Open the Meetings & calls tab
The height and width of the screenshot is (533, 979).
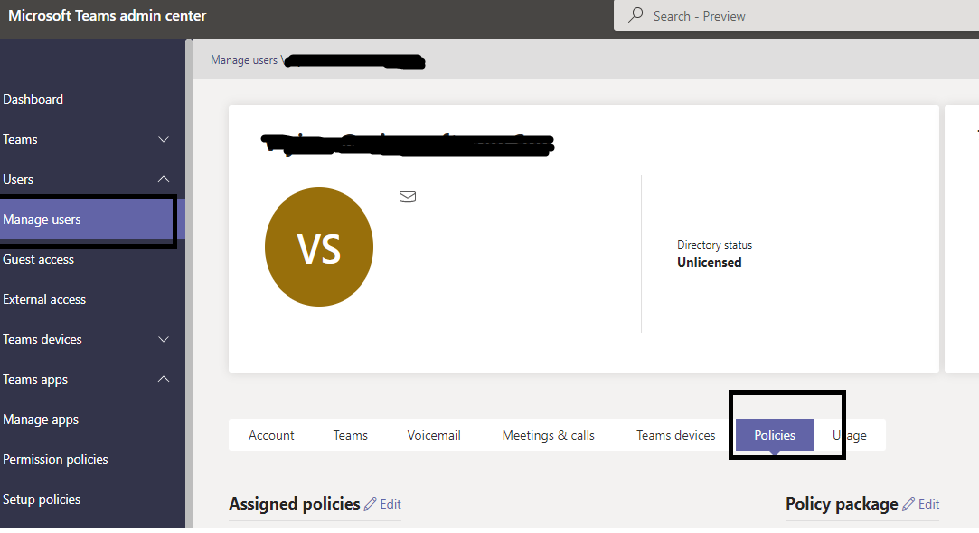(548, 436)
